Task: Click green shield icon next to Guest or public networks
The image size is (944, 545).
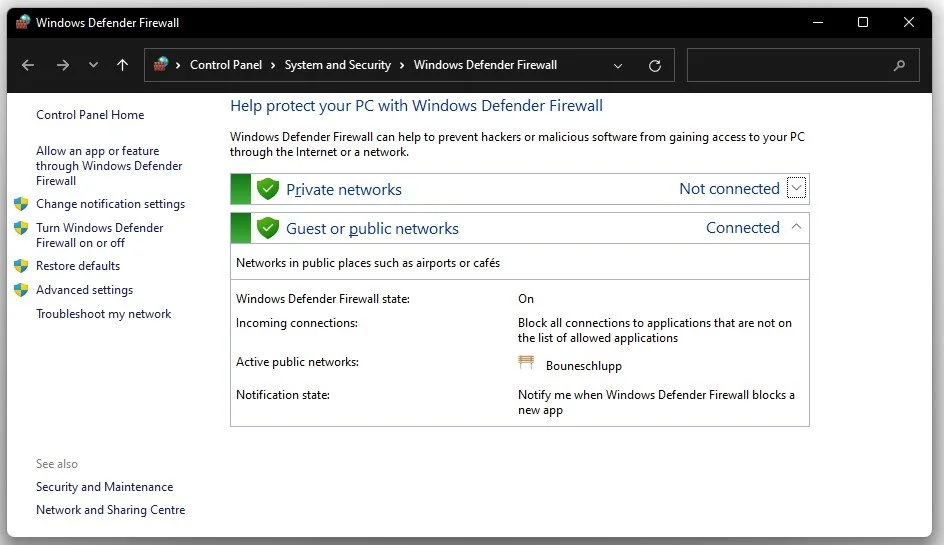Action: (x=267, y=228)
